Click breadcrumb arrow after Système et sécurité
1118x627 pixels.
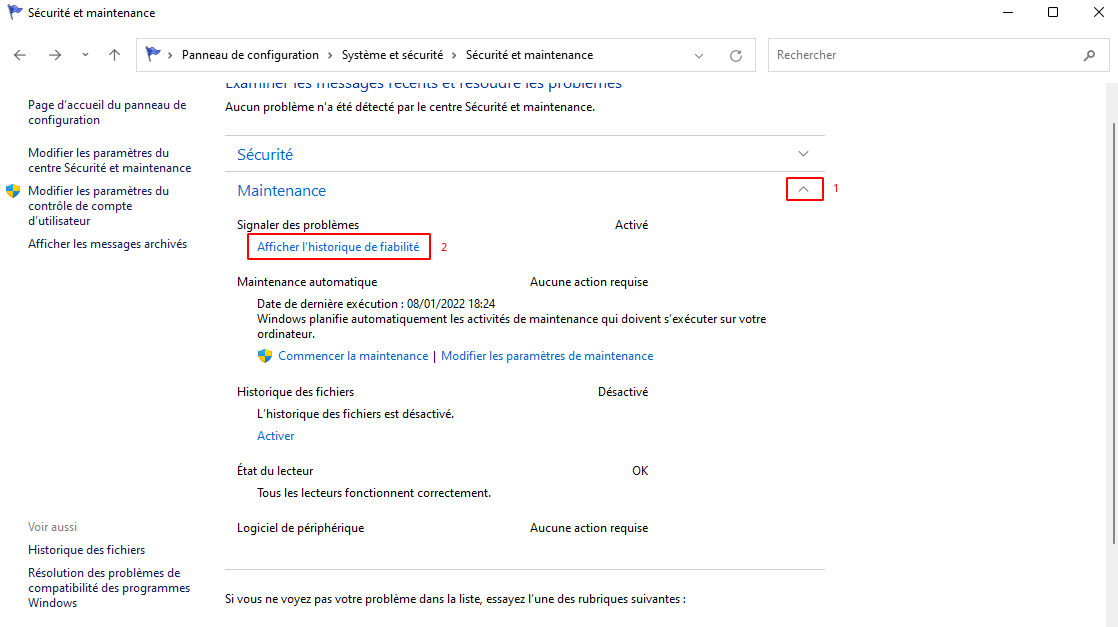454,55
